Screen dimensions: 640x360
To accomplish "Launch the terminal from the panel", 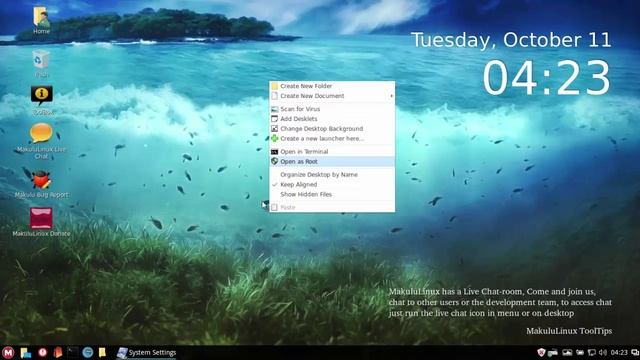I will 73,352.
